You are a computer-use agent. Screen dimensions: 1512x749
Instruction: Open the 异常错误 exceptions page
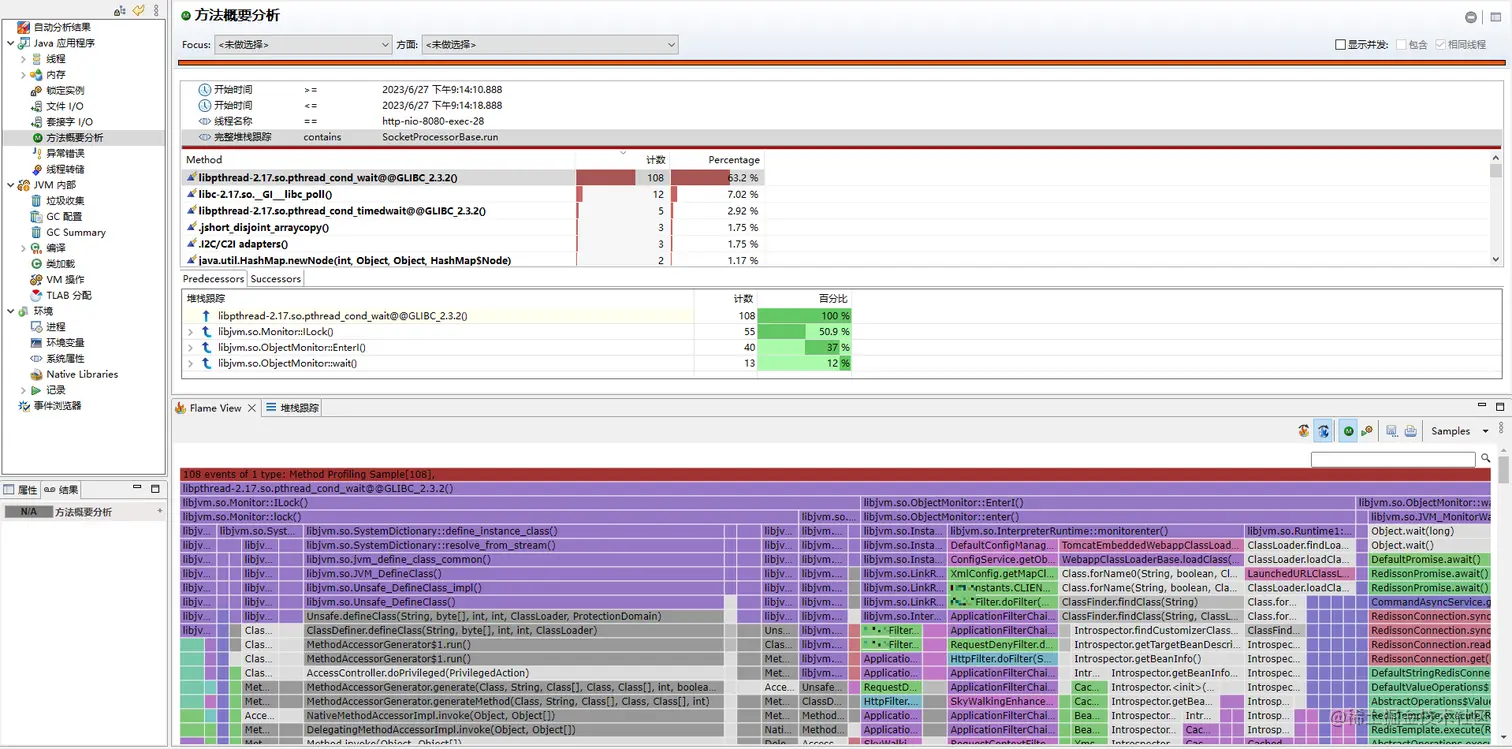(65, 153)
